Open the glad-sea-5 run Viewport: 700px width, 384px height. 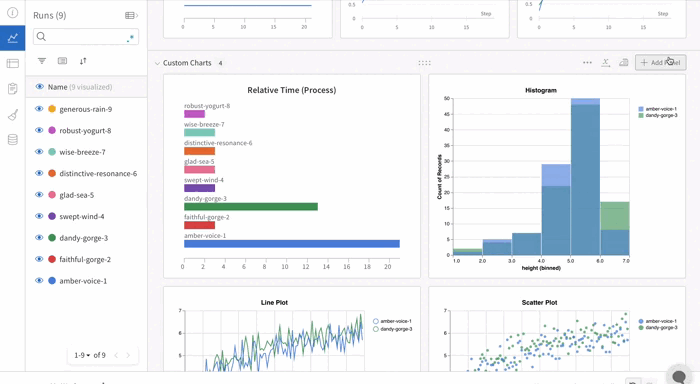point(77,195)
